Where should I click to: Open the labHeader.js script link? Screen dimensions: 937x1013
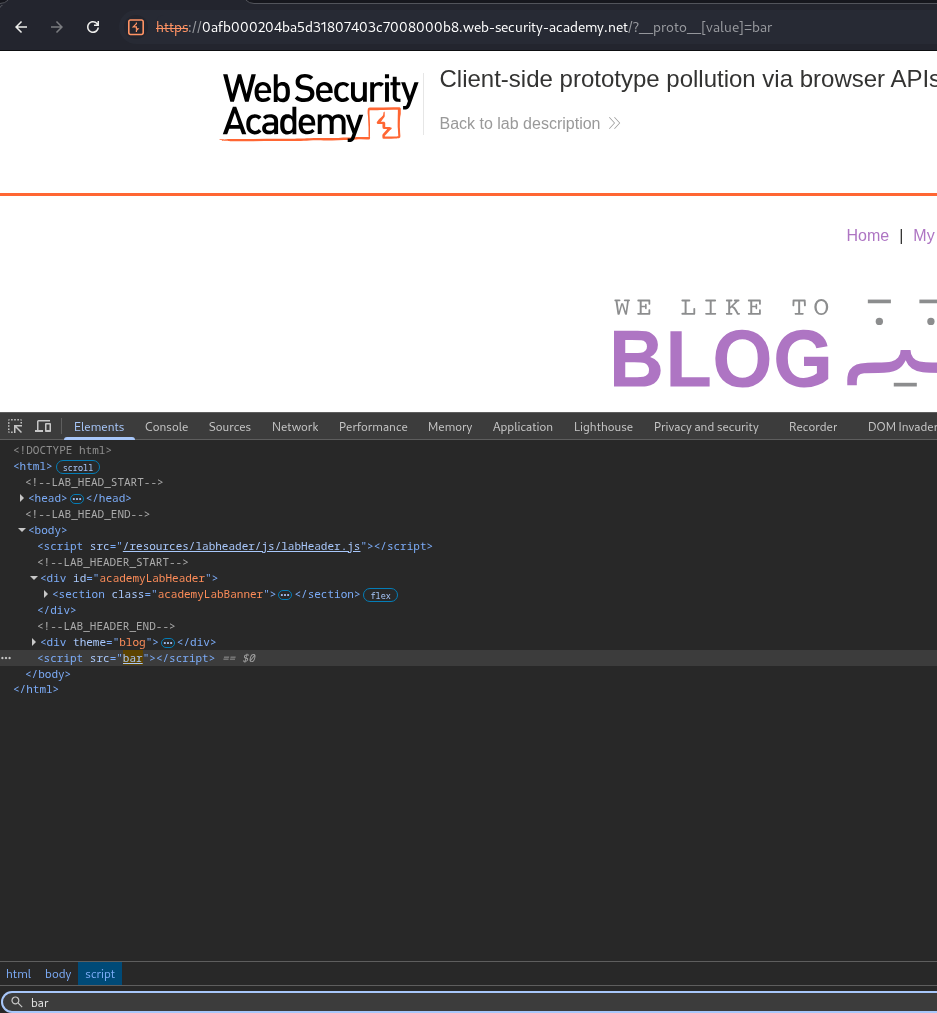pos(241,546)
